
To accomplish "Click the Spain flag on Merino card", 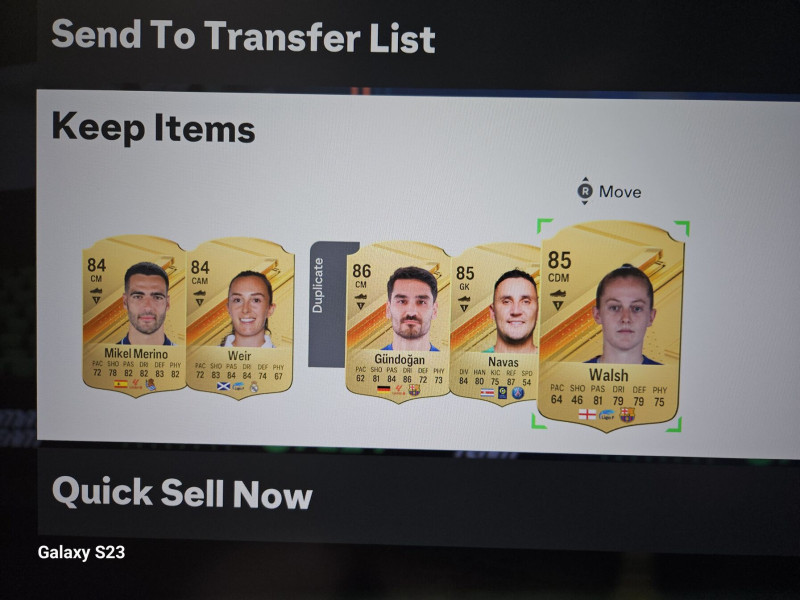I will [121, 384].
